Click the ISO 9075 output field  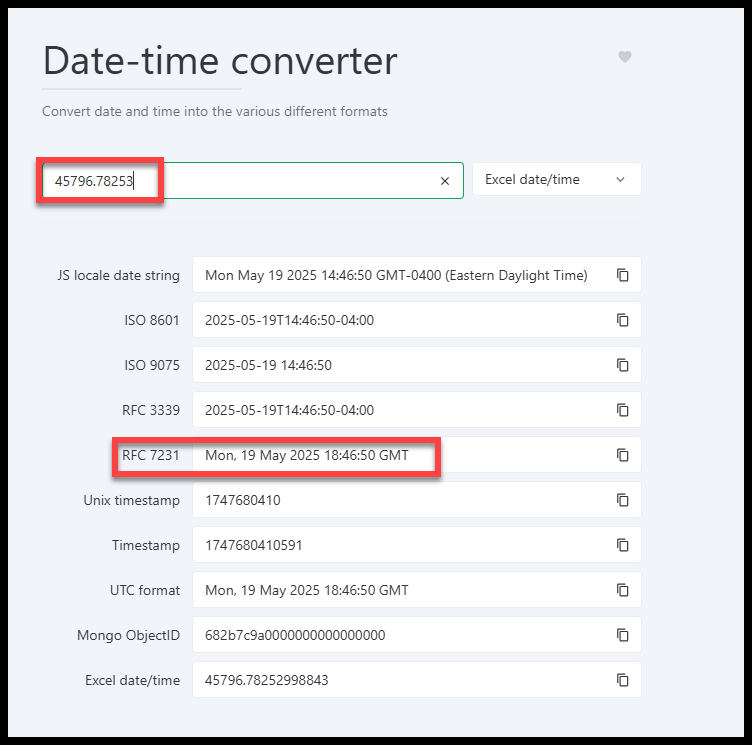[416, 365]
